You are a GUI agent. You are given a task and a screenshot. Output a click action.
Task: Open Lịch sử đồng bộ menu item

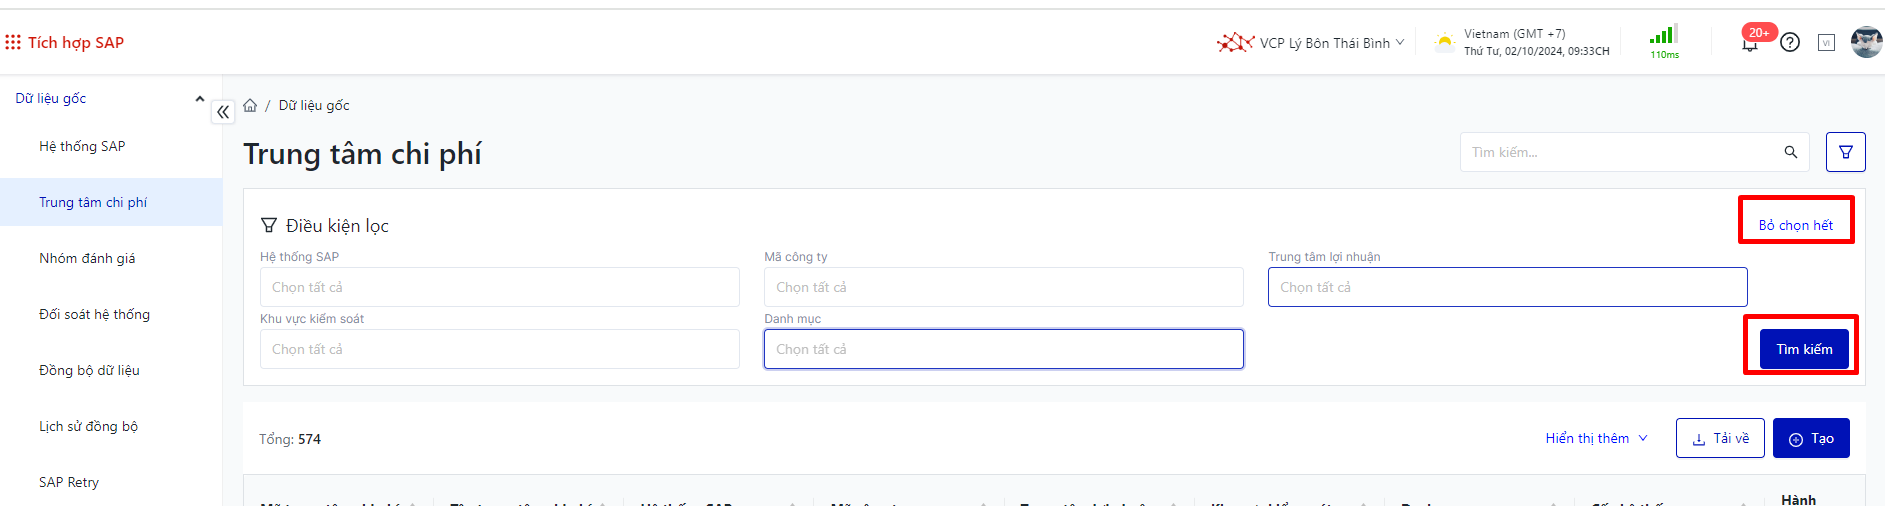pyautogui.click(x=88, y=426)
